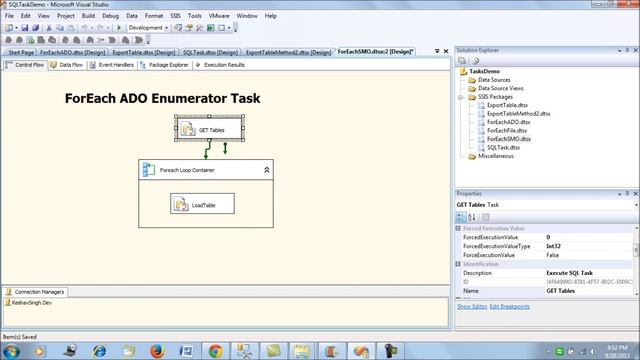Click the Save All icon in the toolbar
The image size is (640, 360).
click(x=36, y=28)
